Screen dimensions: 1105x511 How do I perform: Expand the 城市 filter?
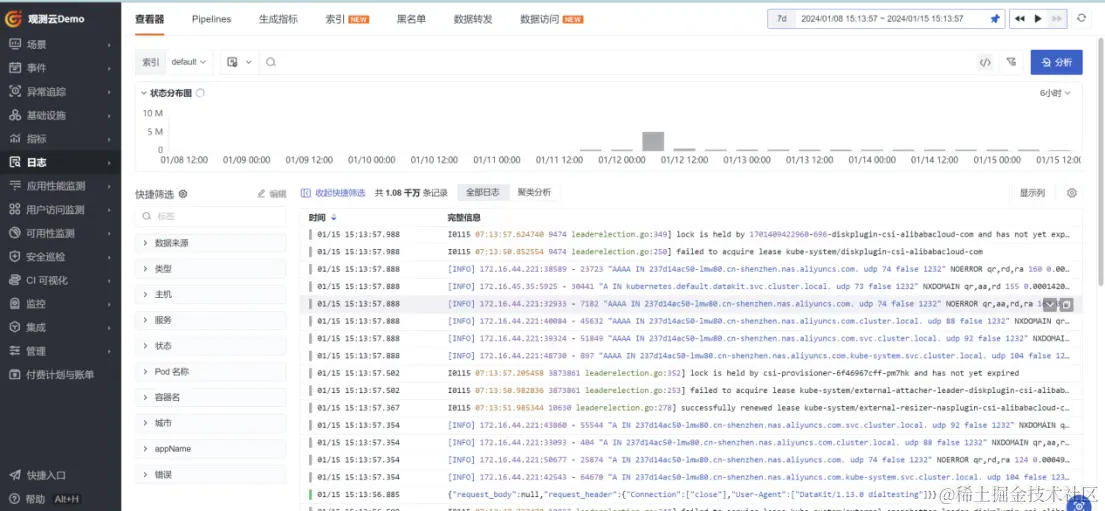(211, 423)
